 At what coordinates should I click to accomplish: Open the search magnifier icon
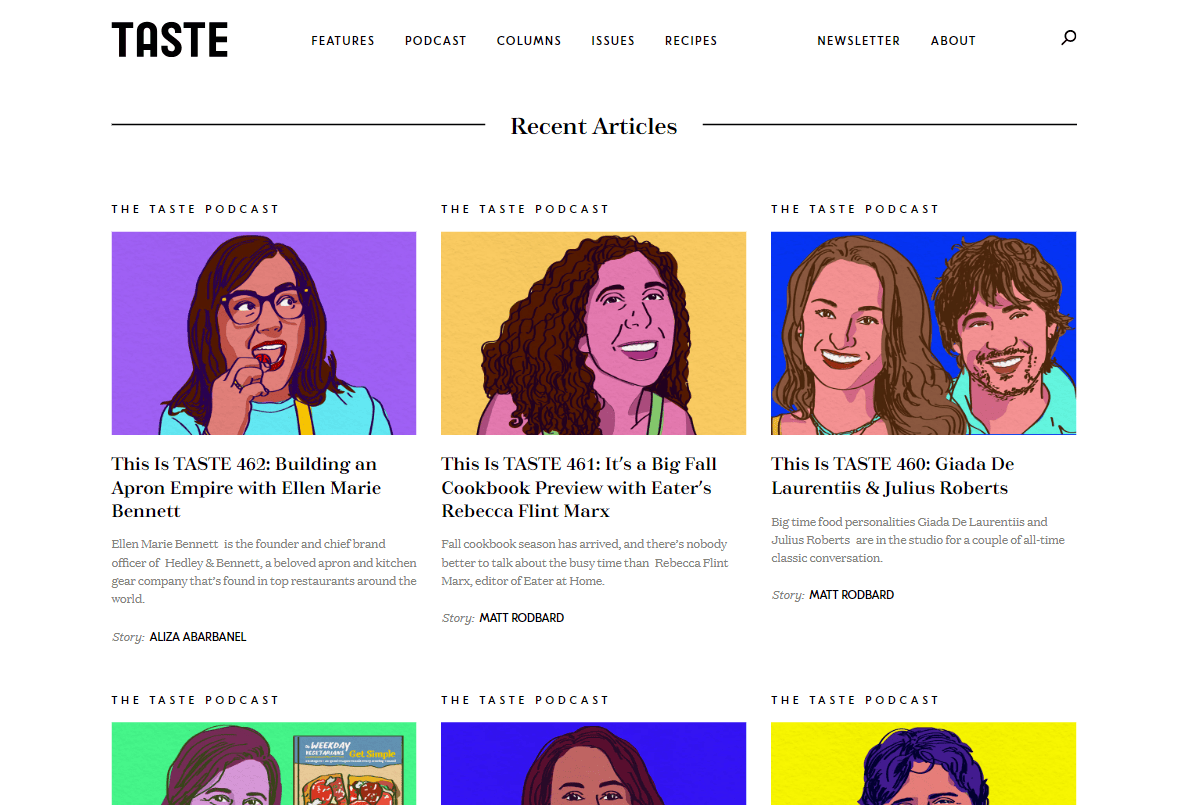1068,39
